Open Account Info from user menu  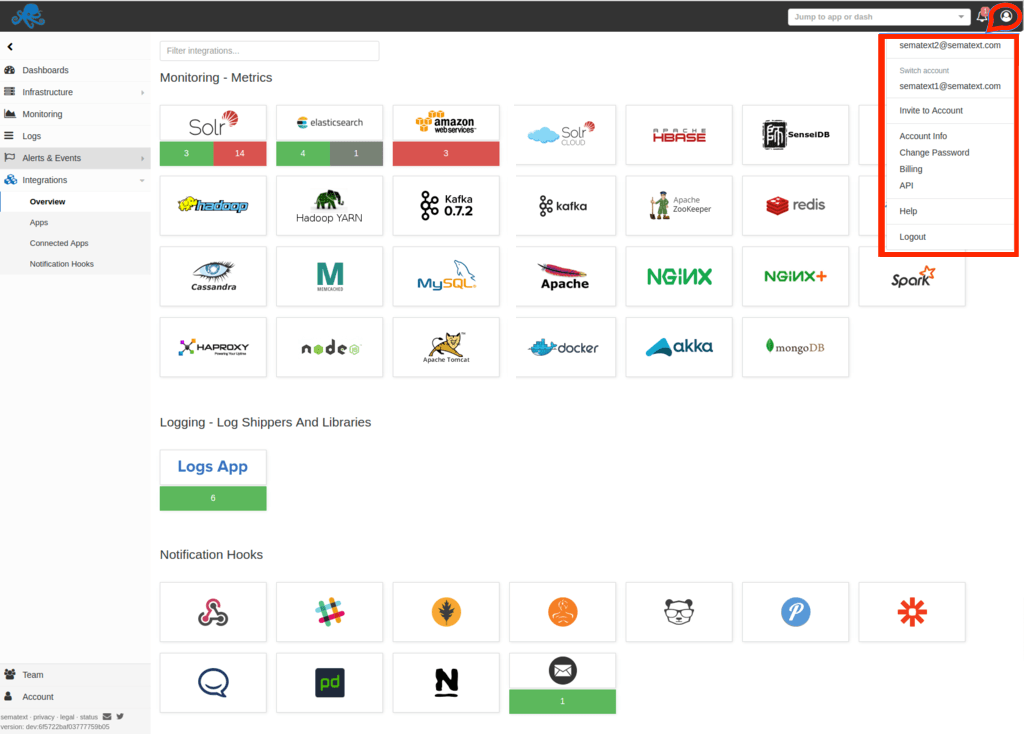pyautogui.click(x=923, y=136)
